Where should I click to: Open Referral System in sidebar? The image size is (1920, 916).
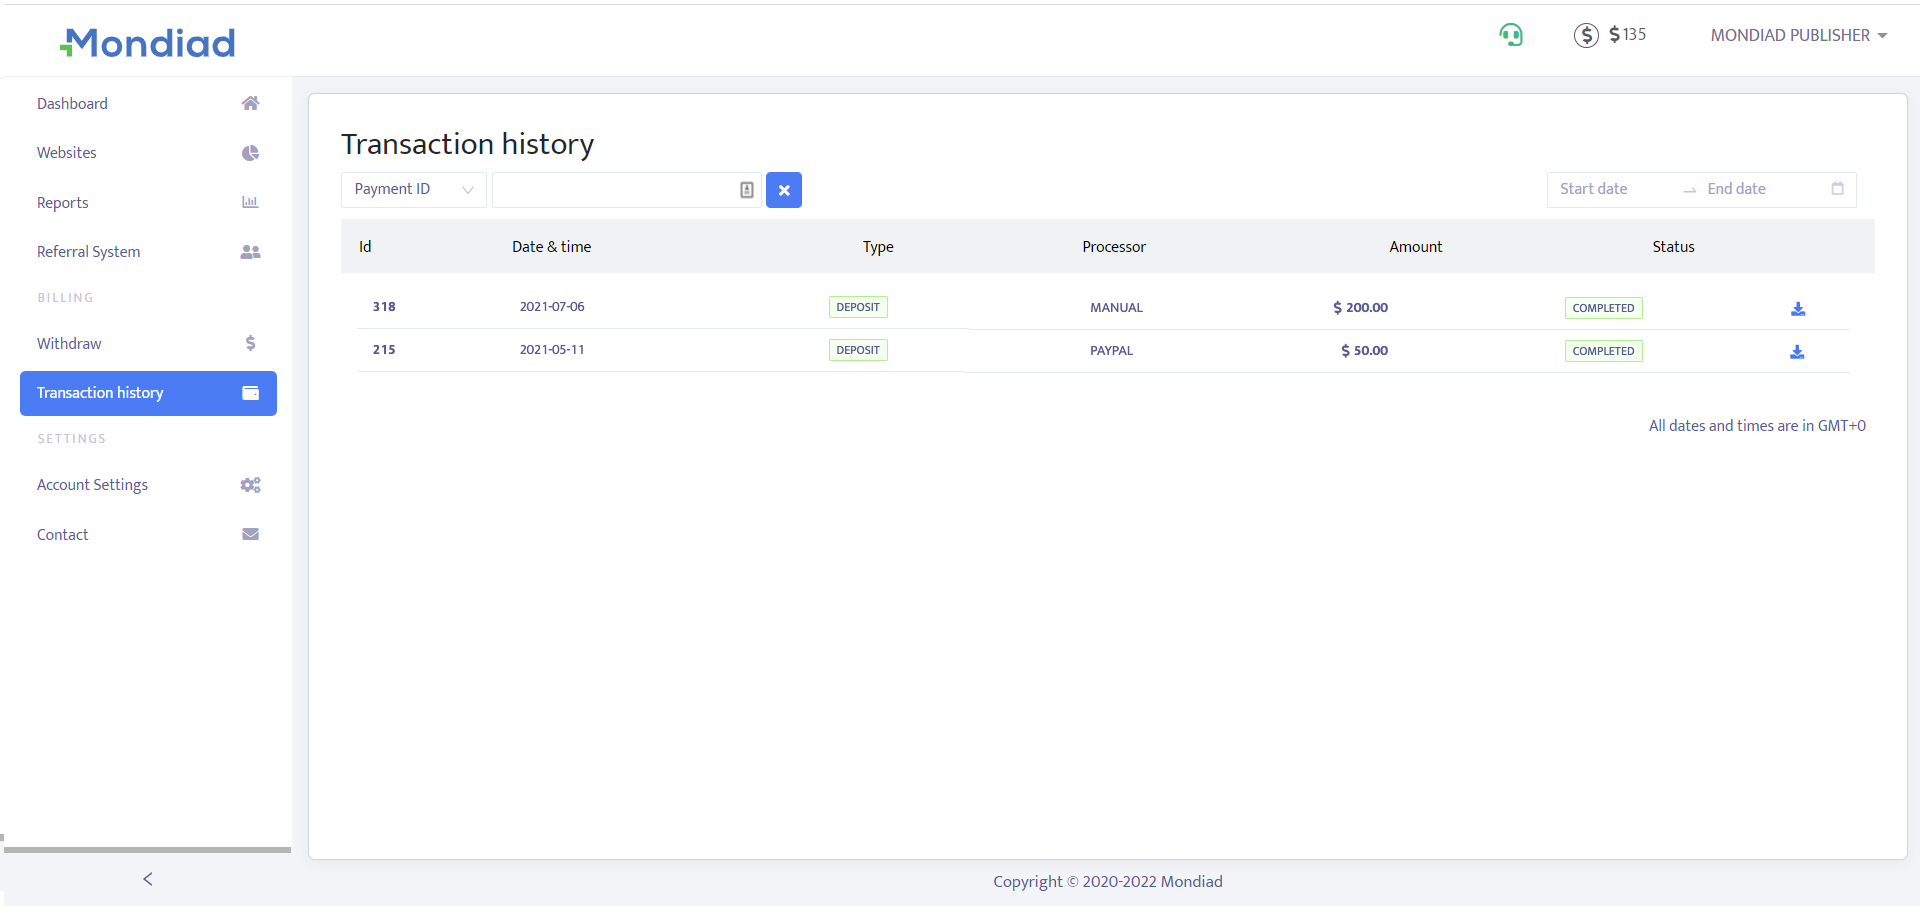pos(88,252)
